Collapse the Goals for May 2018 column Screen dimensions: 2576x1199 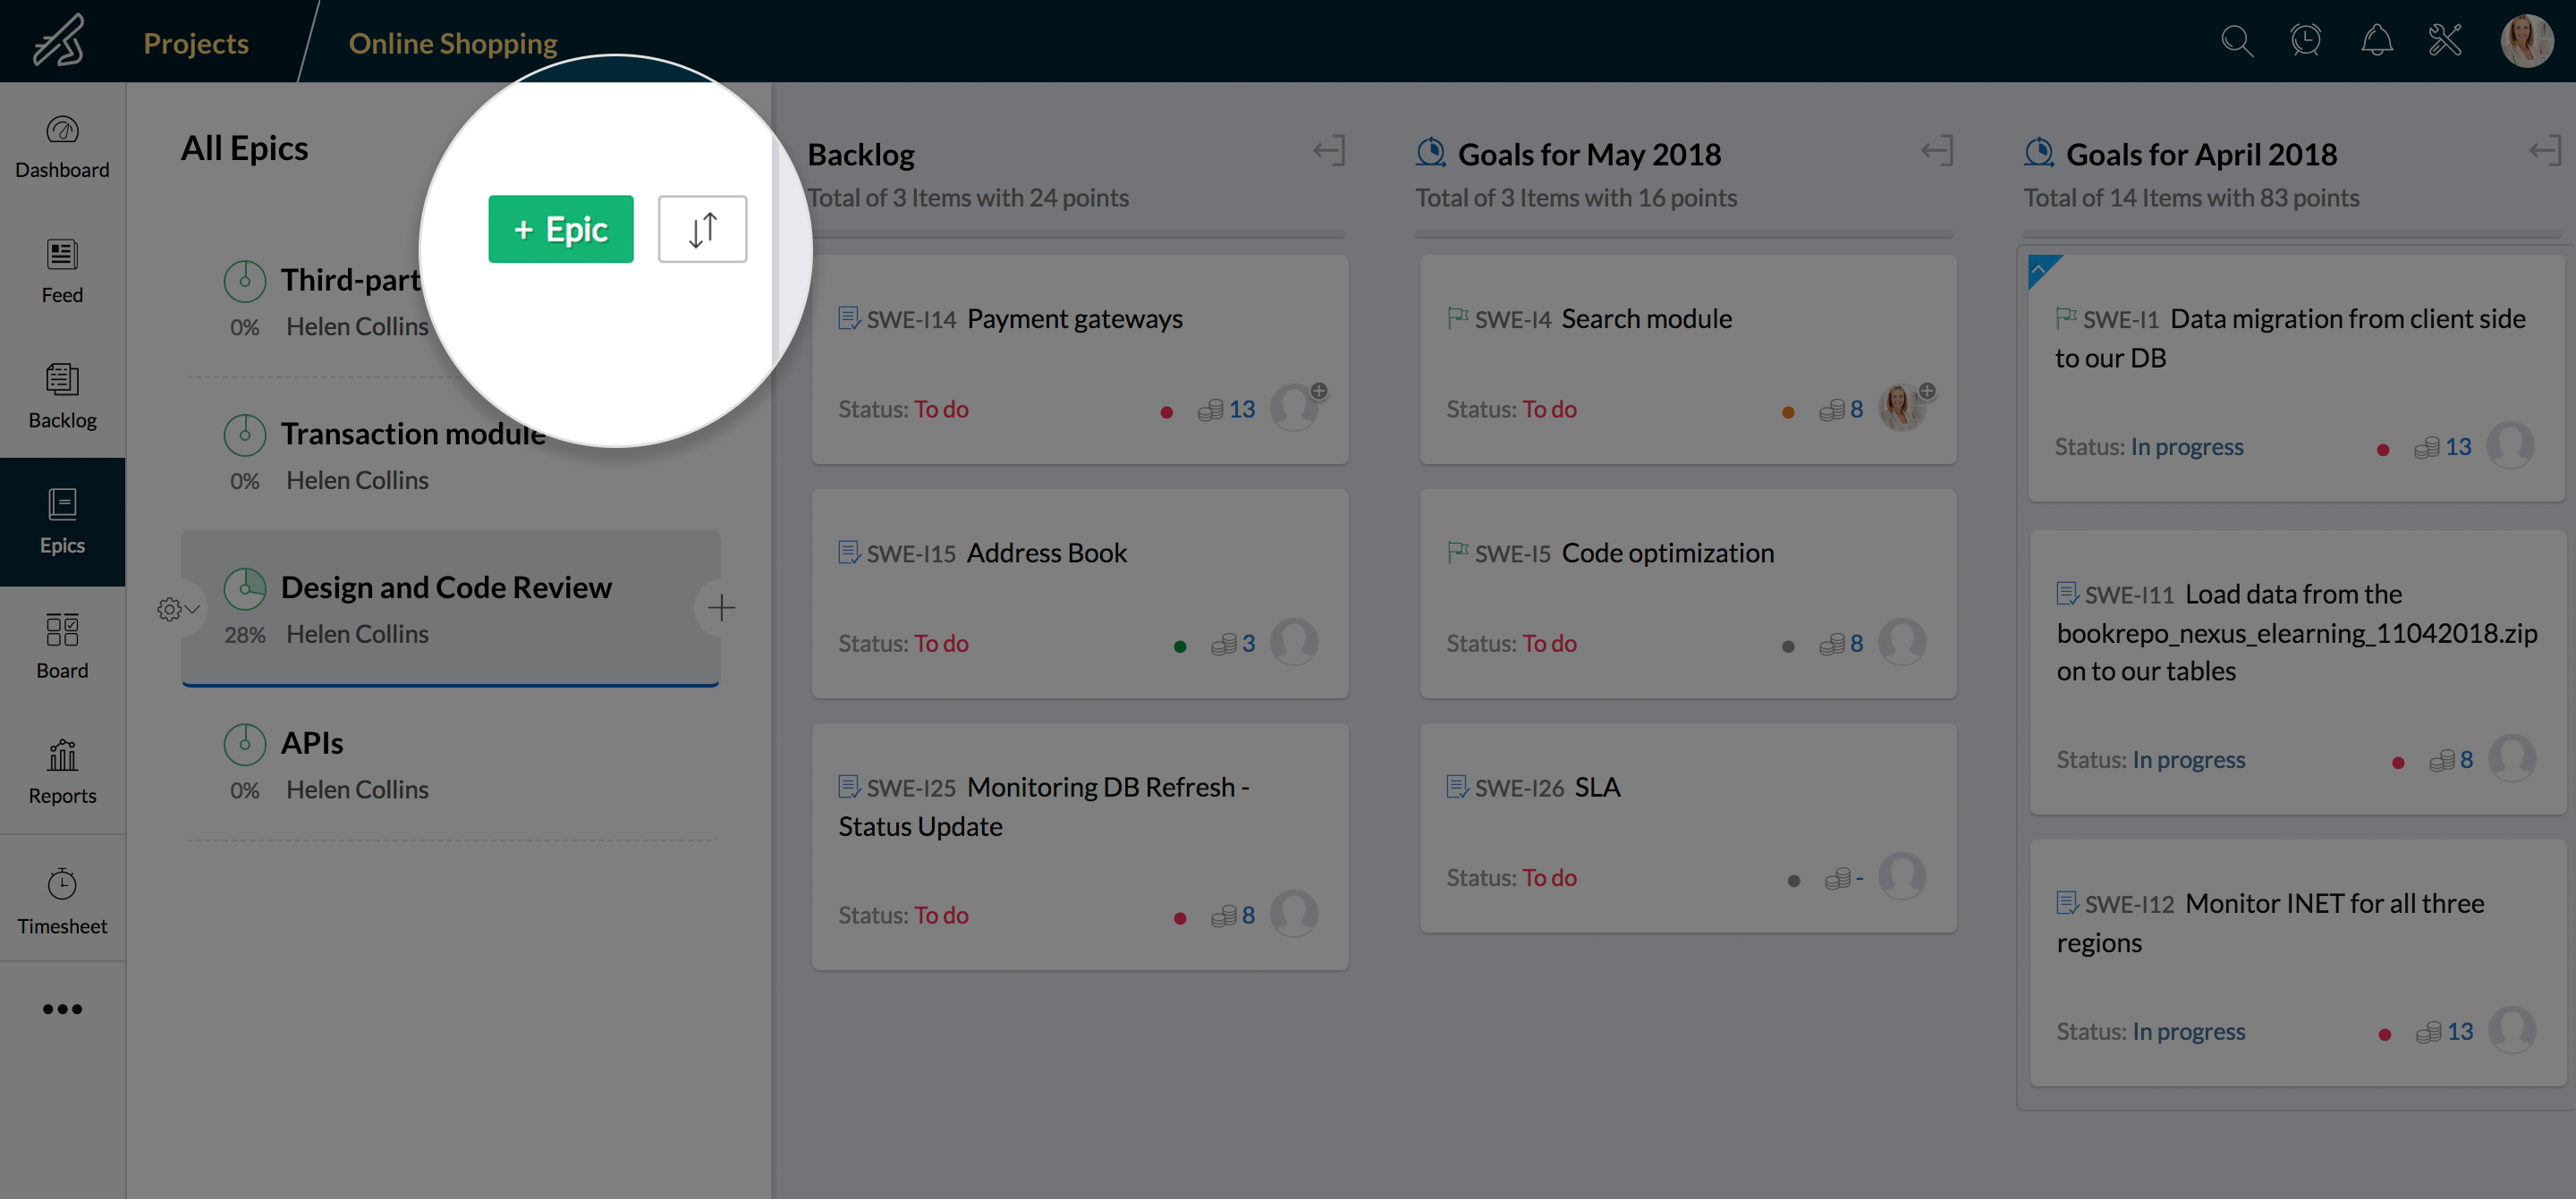pos(1937,151)
